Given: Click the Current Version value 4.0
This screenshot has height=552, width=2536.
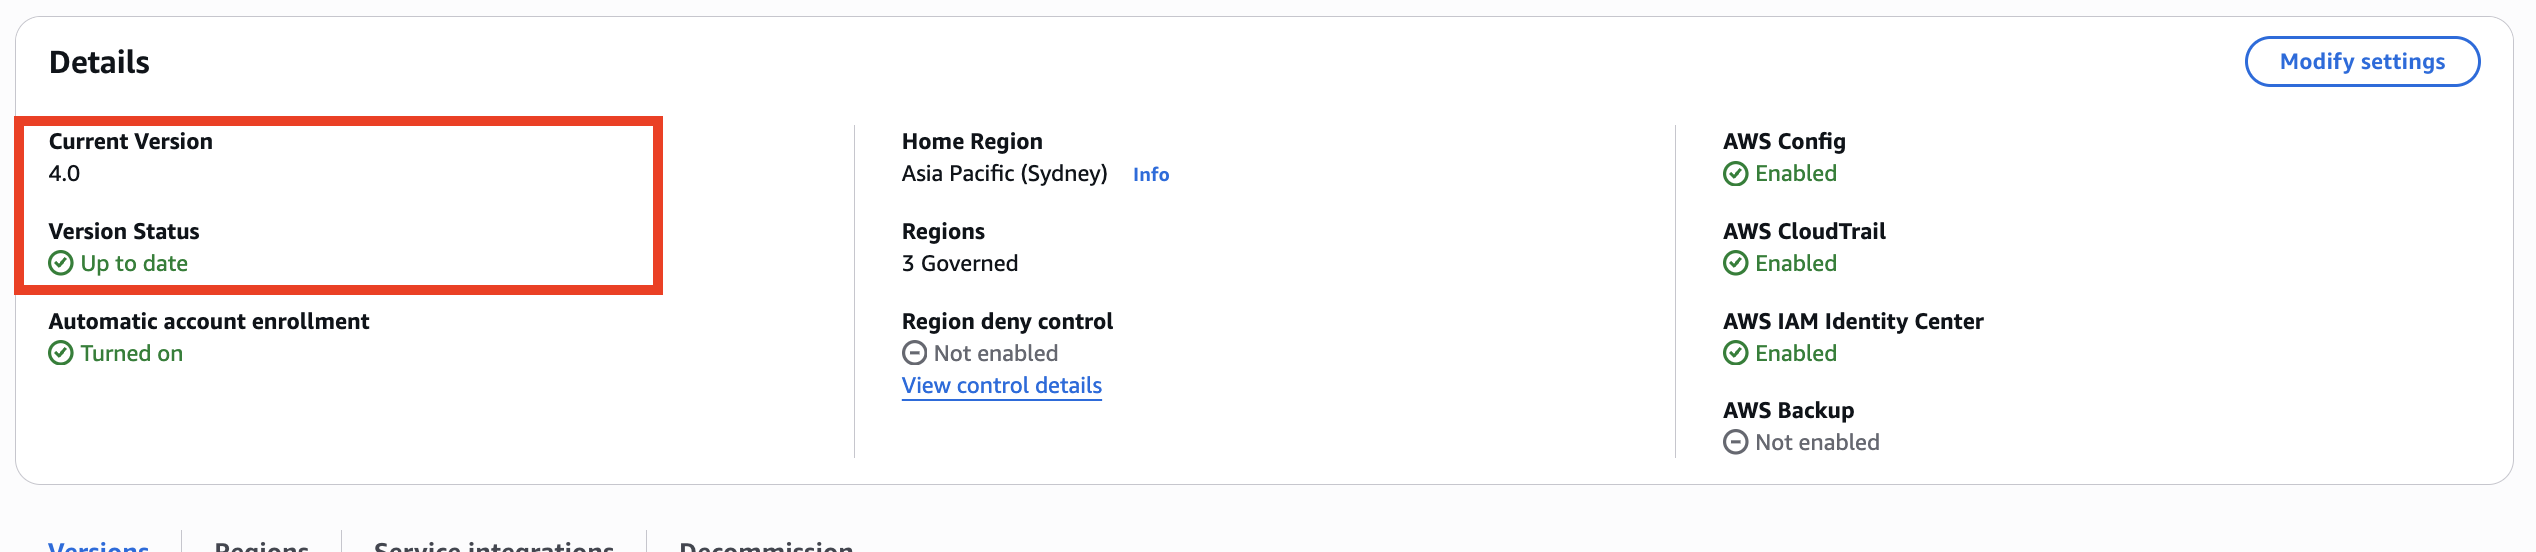Looking at the screenshot, I should [x=64, y=173].
